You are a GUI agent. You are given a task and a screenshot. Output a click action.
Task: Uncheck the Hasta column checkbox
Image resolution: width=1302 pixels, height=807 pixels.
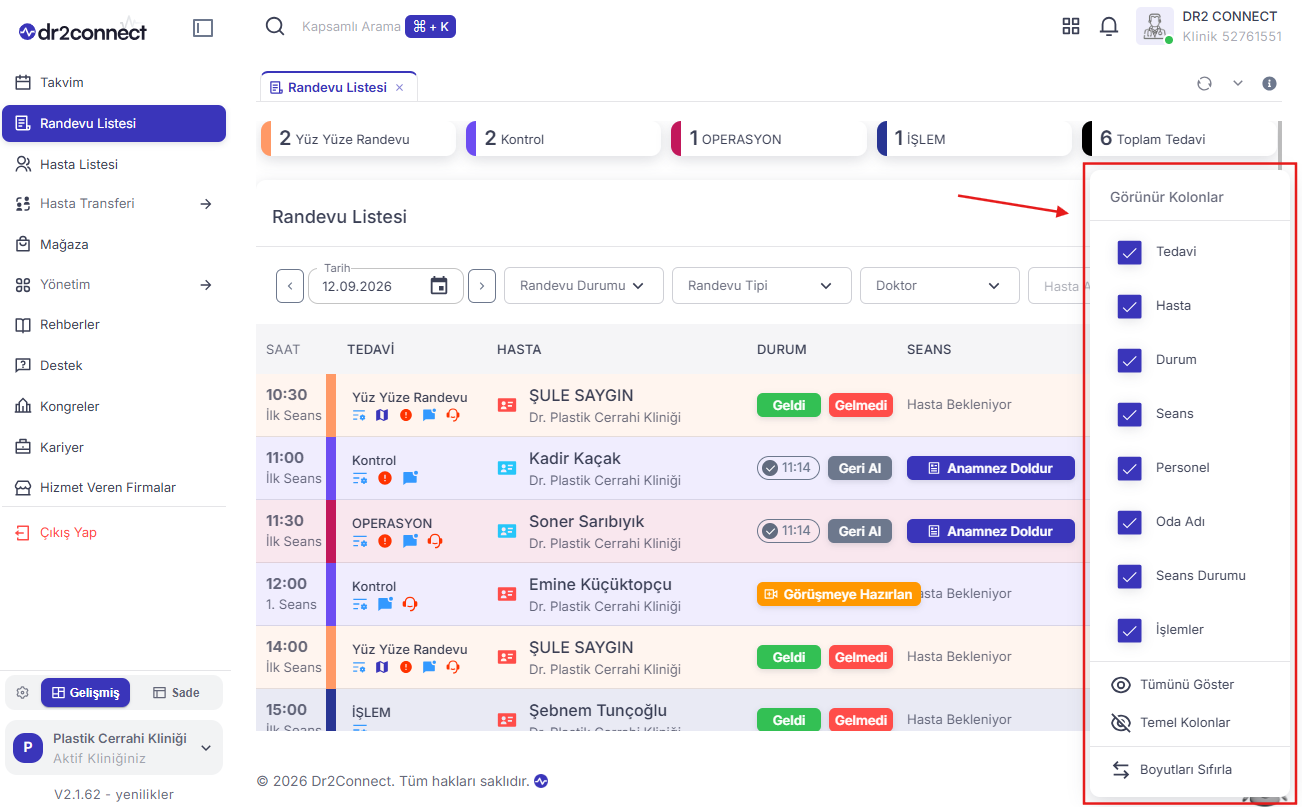1130,306
